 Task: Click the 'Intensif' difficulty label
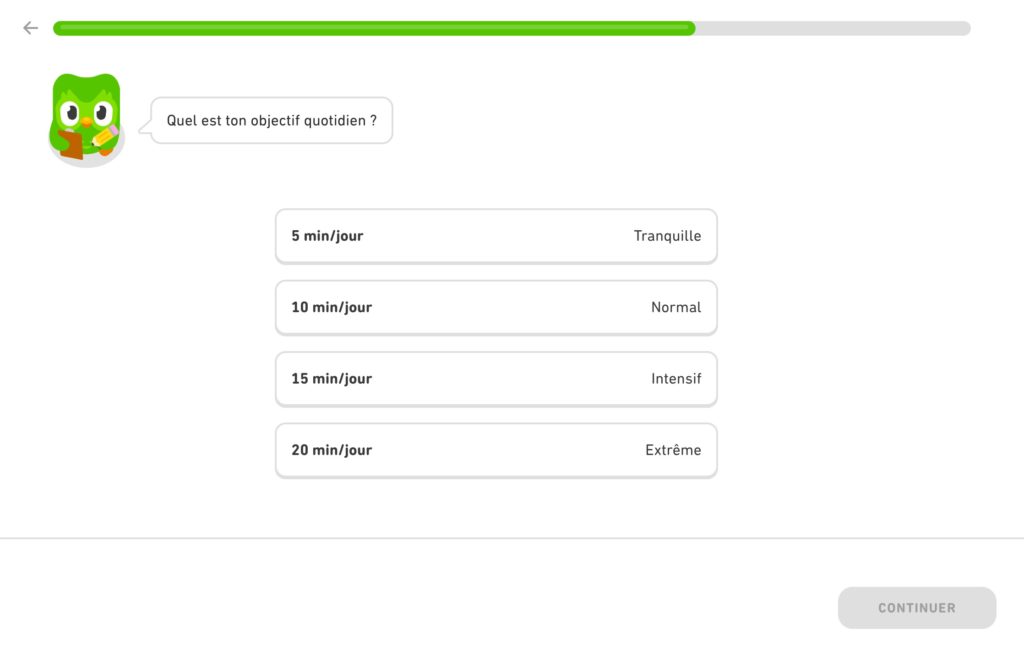pyautogui.click(x=676, y=379)
